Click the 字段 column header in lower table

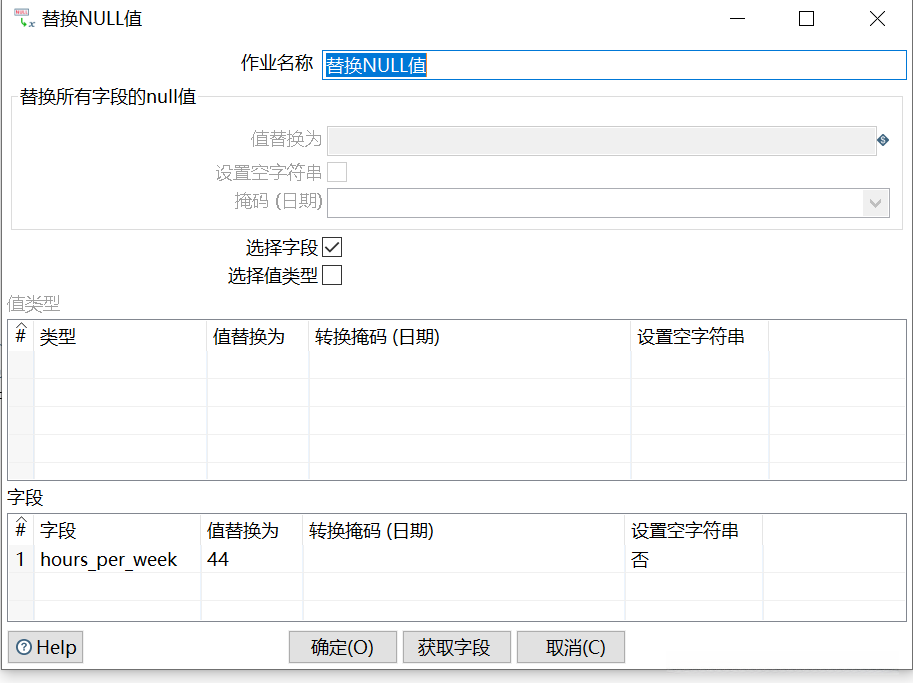click(x=117, y=530)
